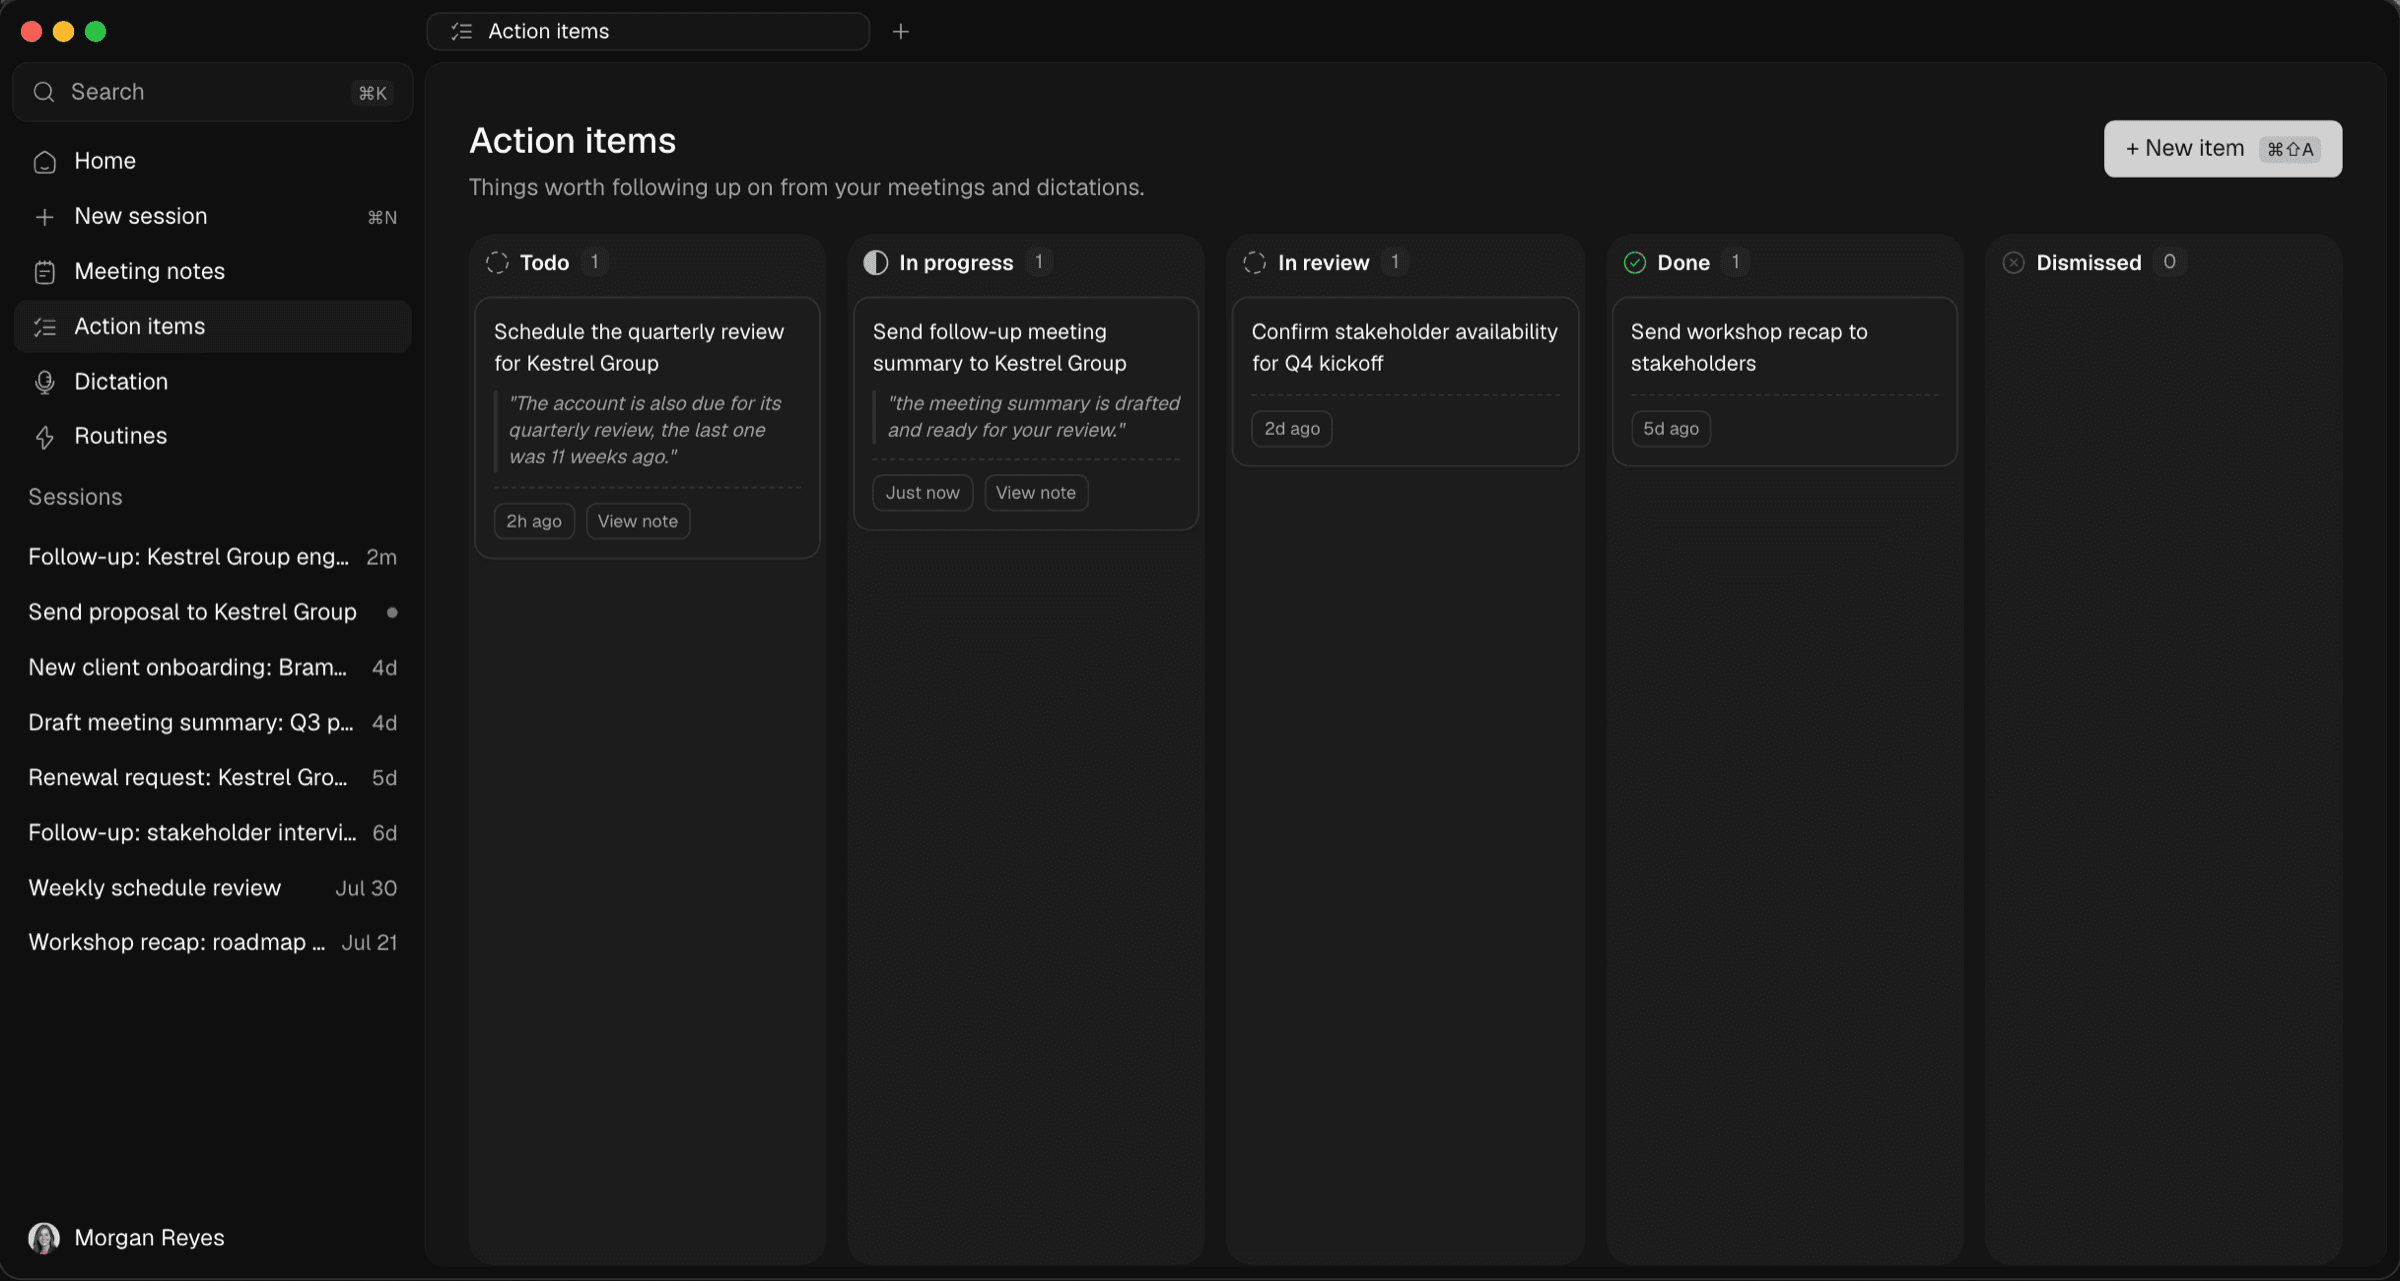2400x1281 pixels.
Task: Focus the Search field in the sidebar
Action: 213,92
